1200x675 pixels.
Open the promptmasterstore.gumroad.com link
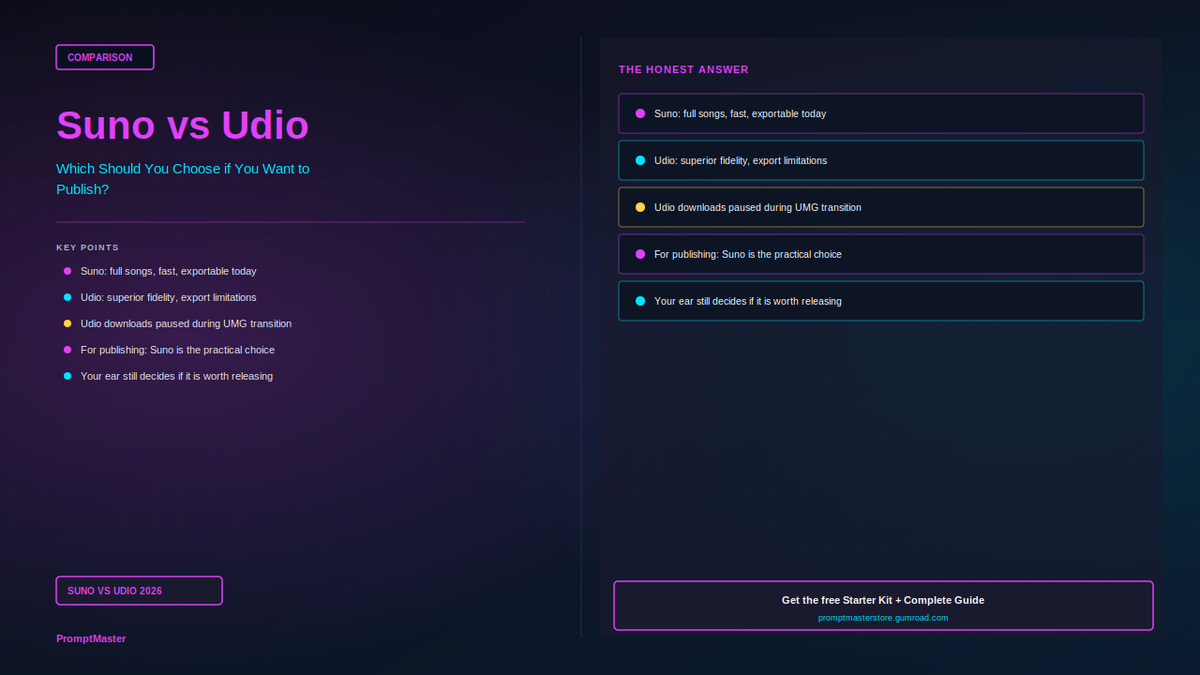point(883,618)
